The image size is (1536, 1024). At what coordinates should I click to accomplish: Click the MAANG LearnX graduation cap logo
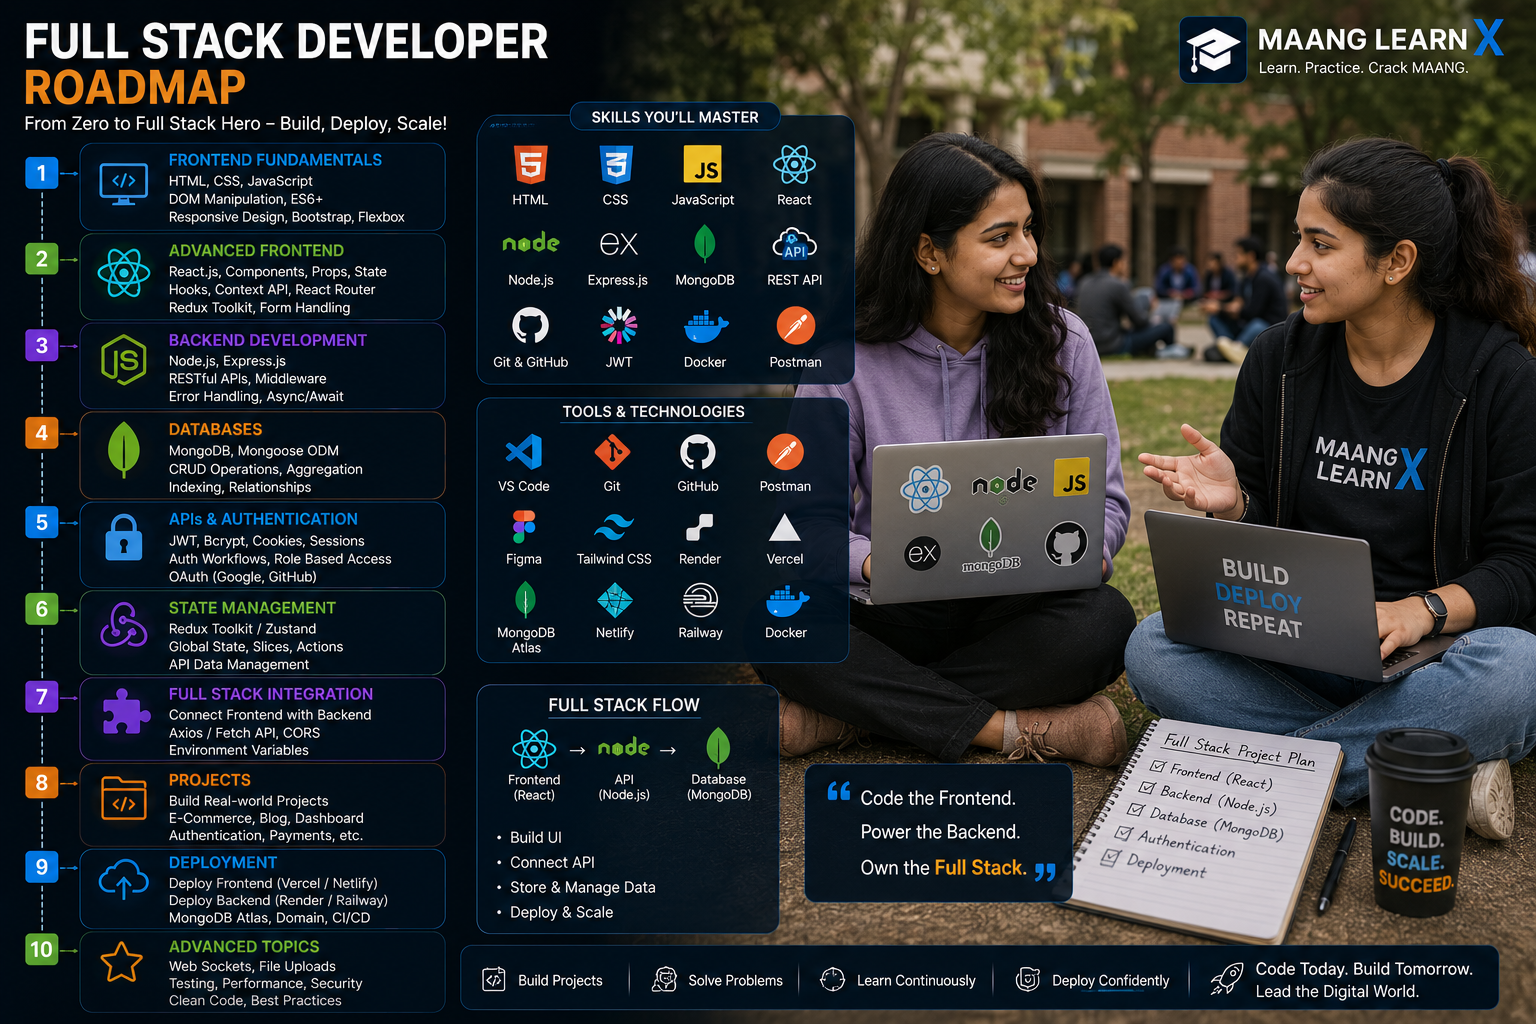point(1213,49)
